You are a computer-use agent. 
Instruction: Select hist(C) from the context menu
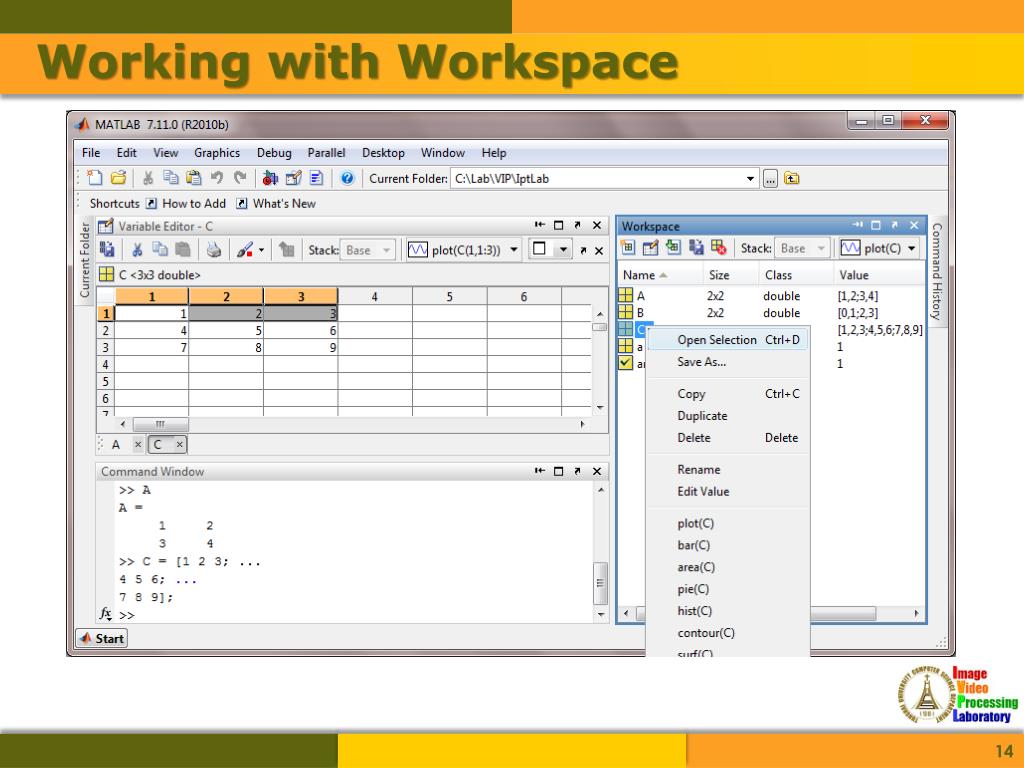click(x=728, y=611)
